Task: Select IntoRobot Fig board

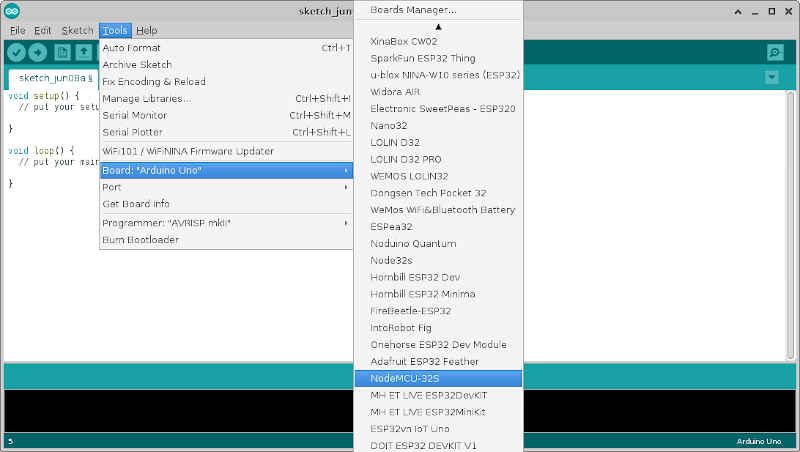Action: (x=438, y=328)
